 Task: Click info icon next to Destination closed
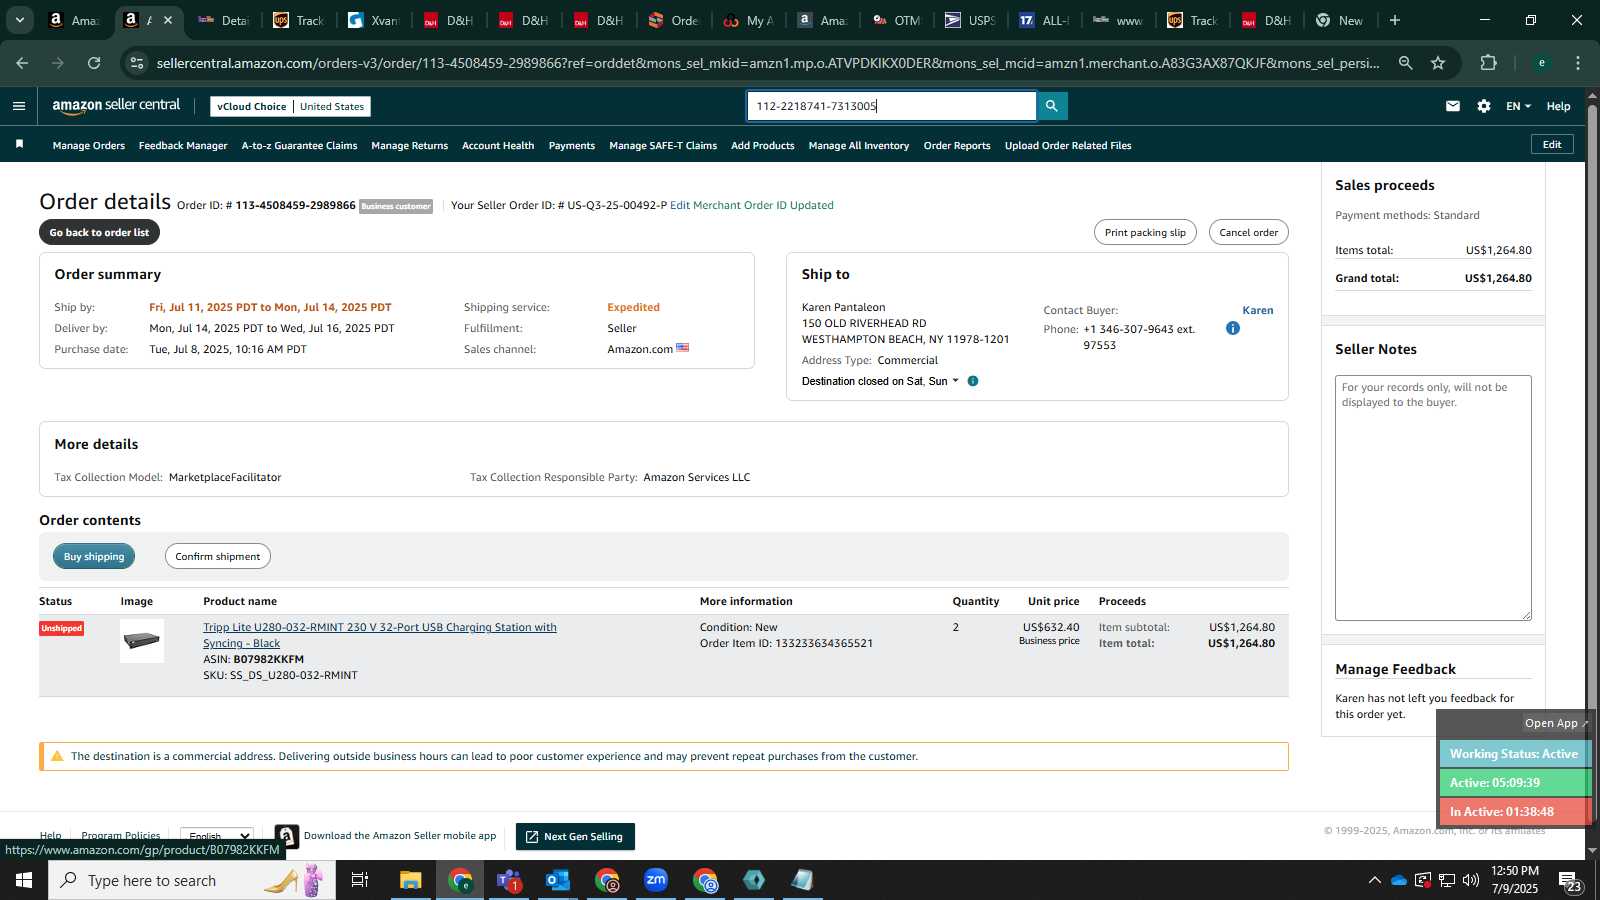973,381
